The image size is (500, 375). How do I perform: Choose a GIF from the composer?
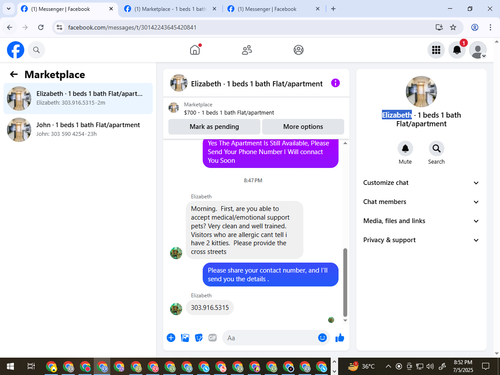(212, 338)
